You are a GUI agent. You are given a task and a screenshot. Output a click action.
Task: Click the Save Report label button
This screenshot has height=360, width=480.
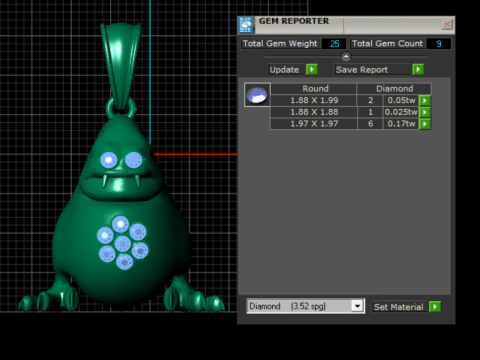click(x=372, y=70)
